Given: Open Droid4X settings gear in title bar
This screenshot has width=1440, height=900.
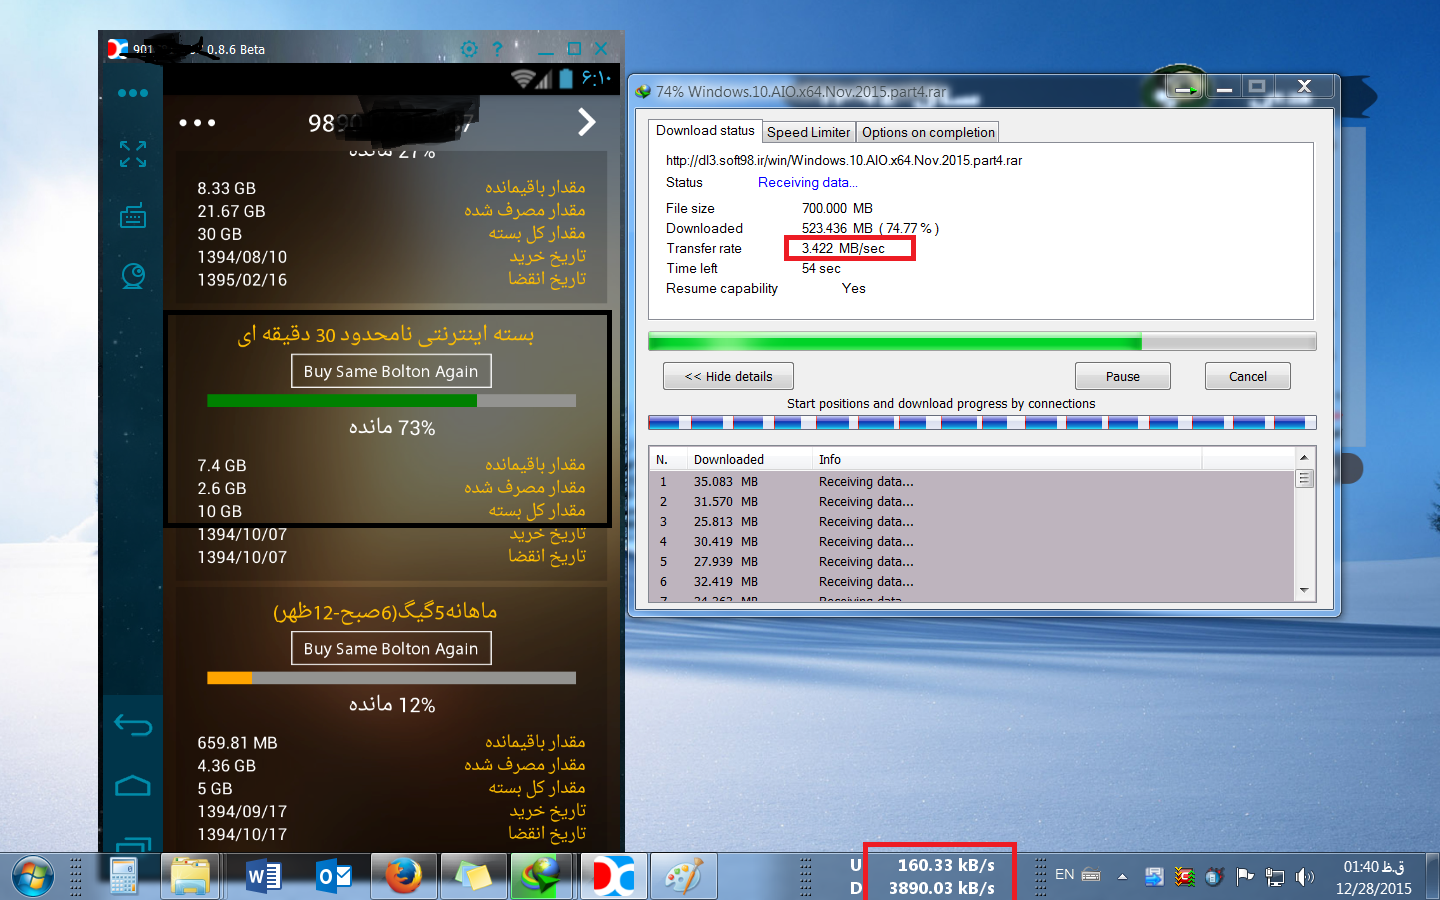Looking at the screenshot, I should [x=469, y=49].
